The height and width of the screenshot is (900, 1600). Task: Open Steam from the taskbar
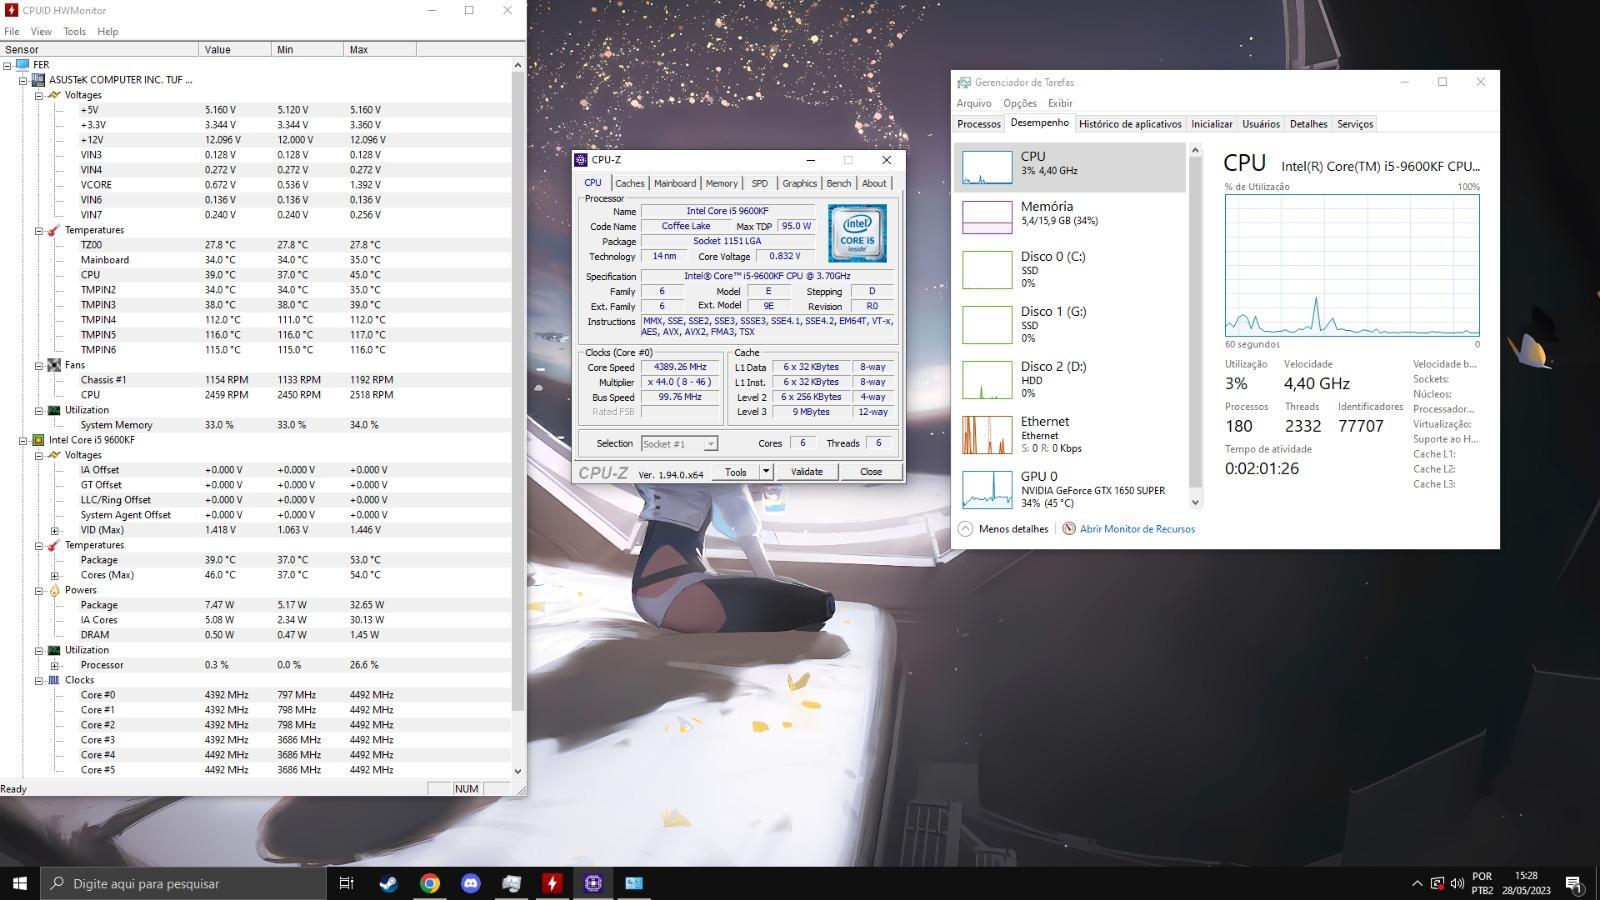click(388, 883)
